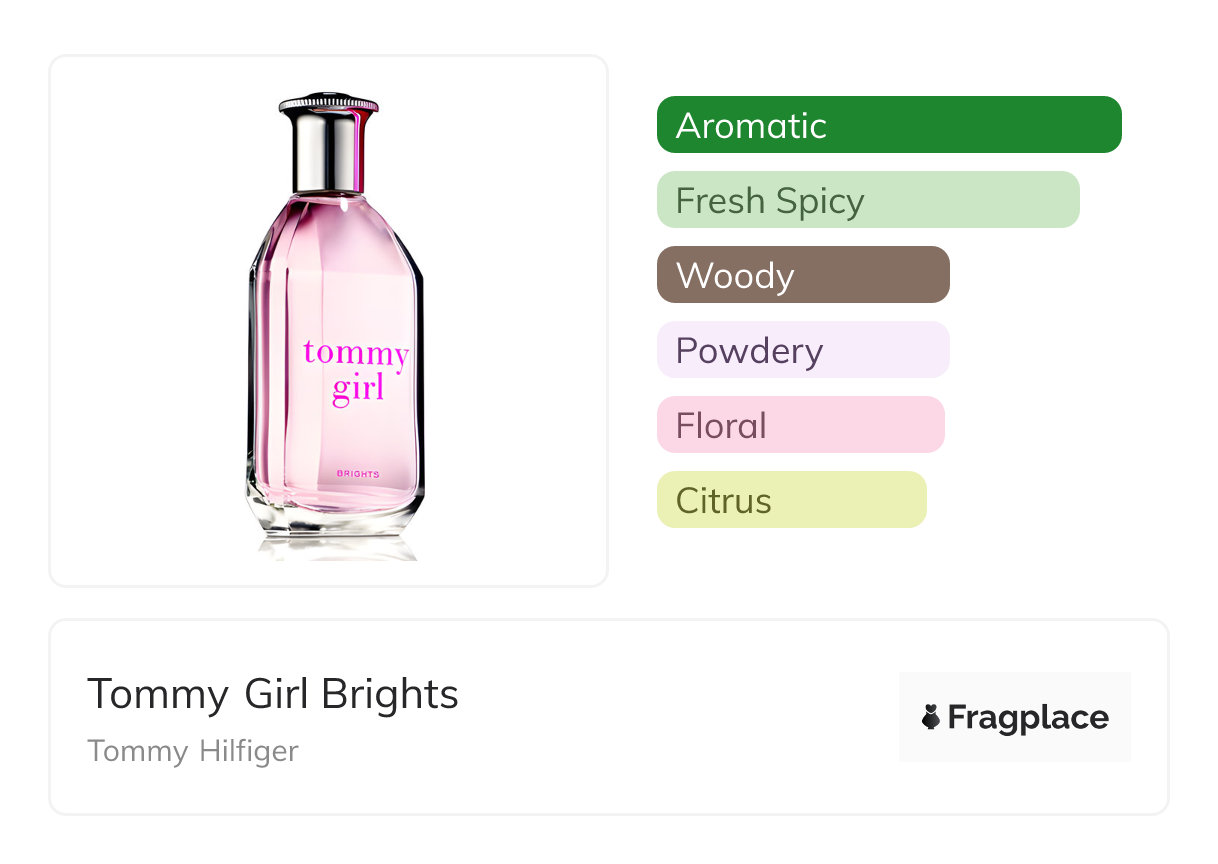The image size is (1218, 864).
Task: Click the pink "tommy" word on the bottle
Action: [x=355, y=353]
